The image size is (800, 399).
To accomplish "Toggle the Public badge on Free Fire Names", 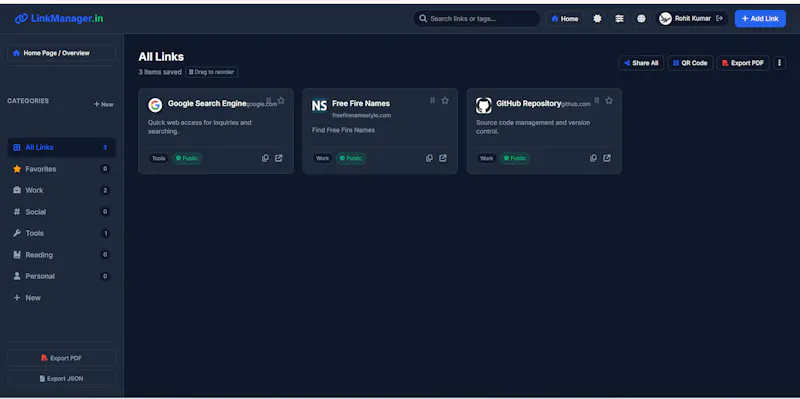I will [x=351, y=159].
